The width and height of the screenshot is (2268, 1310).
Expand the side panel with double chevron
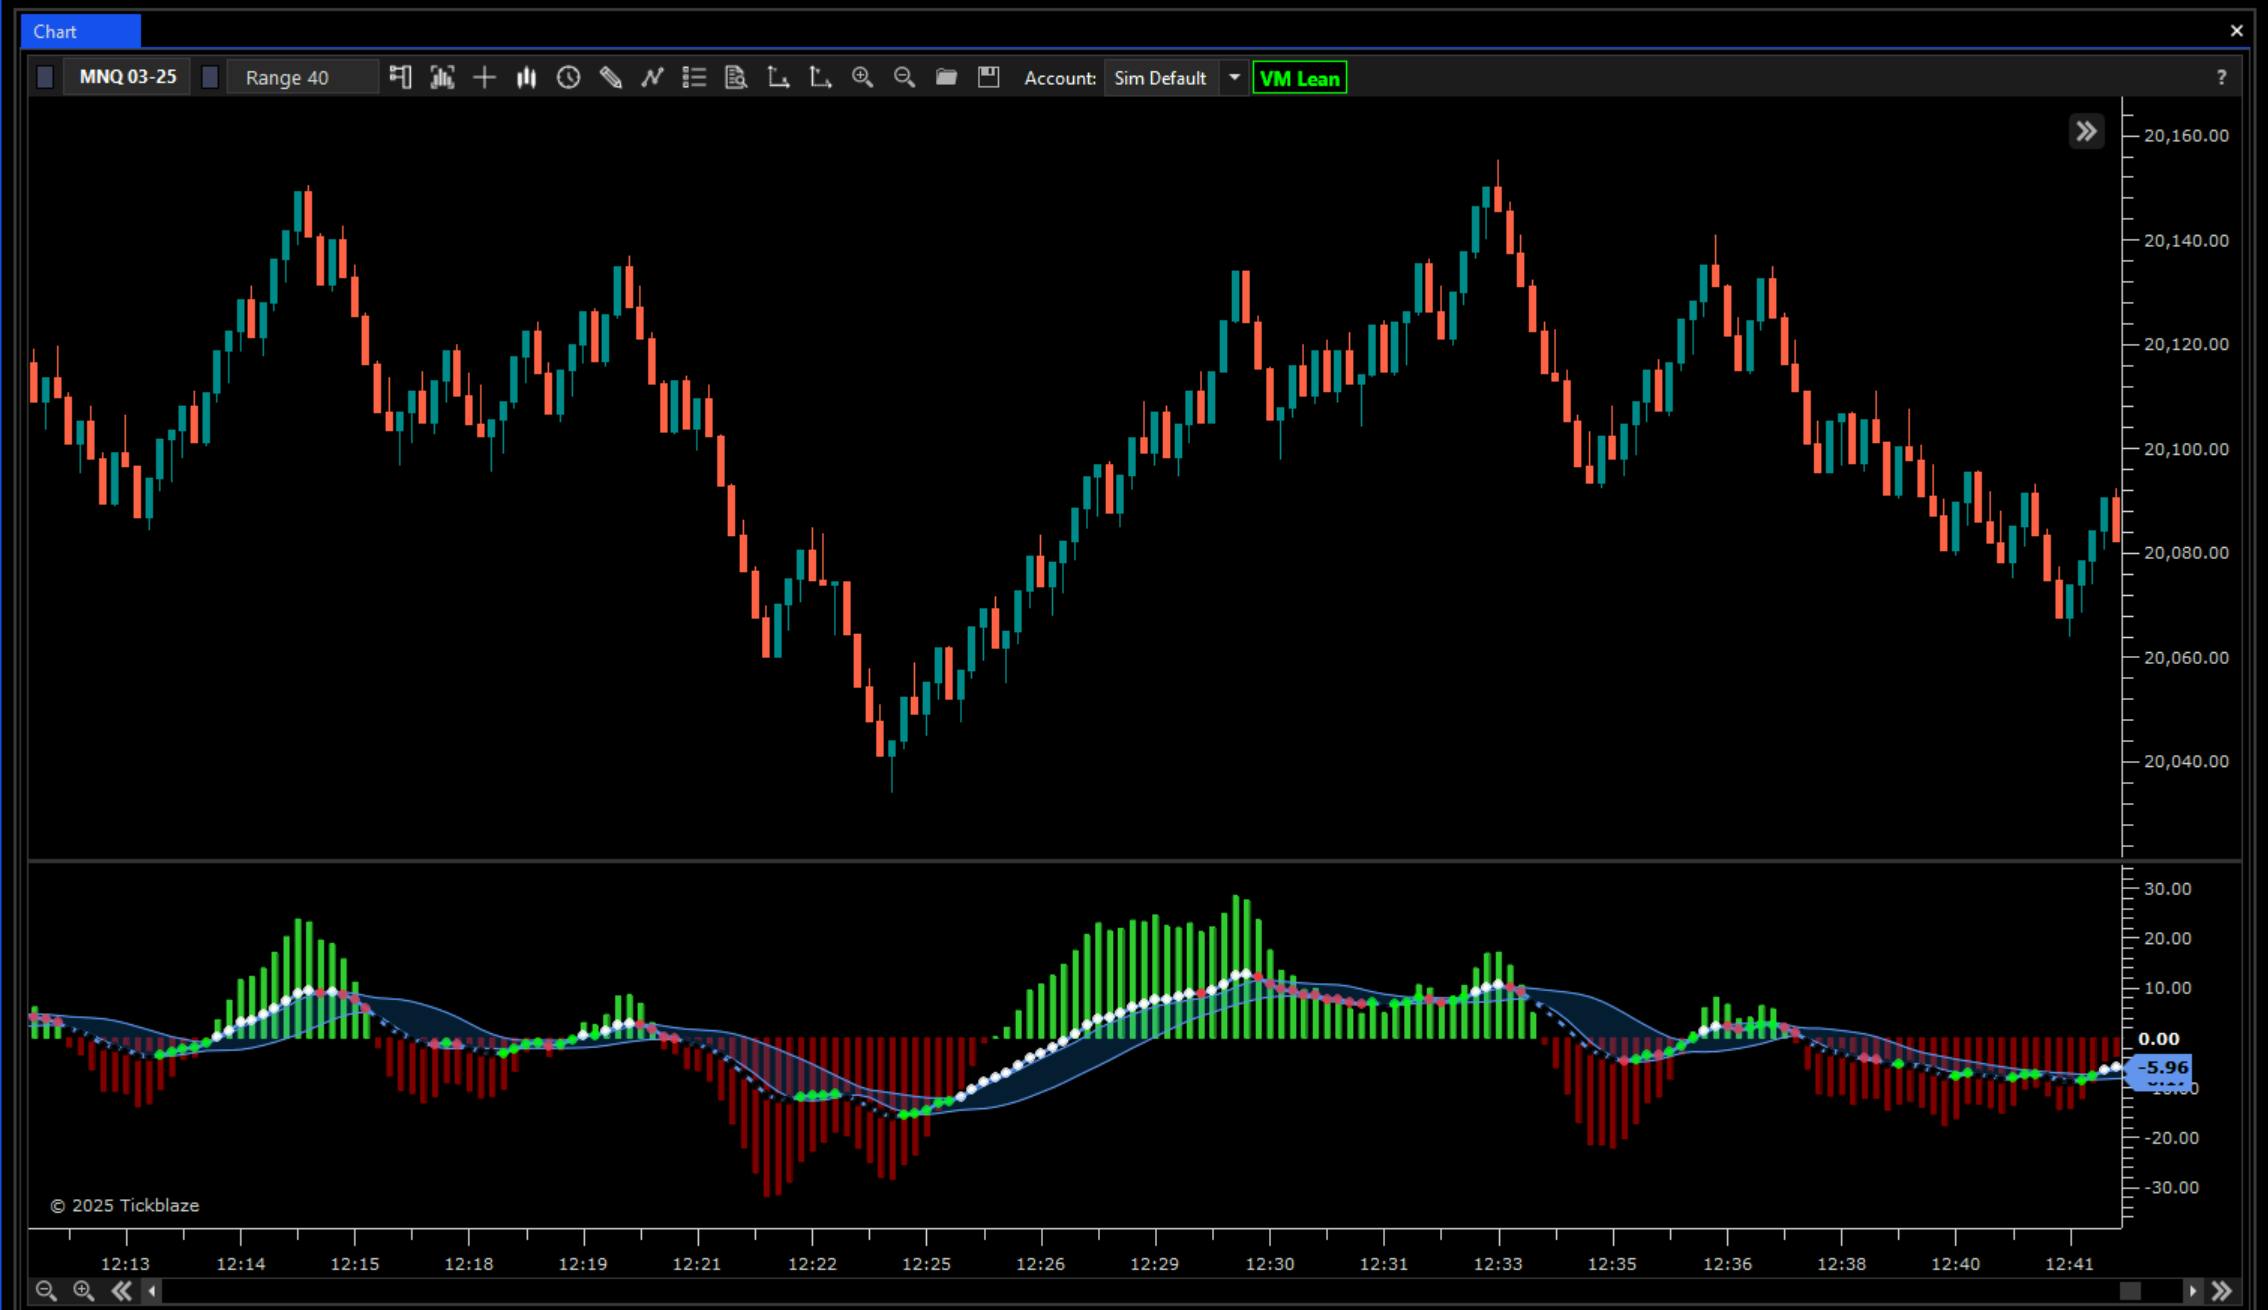(x=2086, y=132)
